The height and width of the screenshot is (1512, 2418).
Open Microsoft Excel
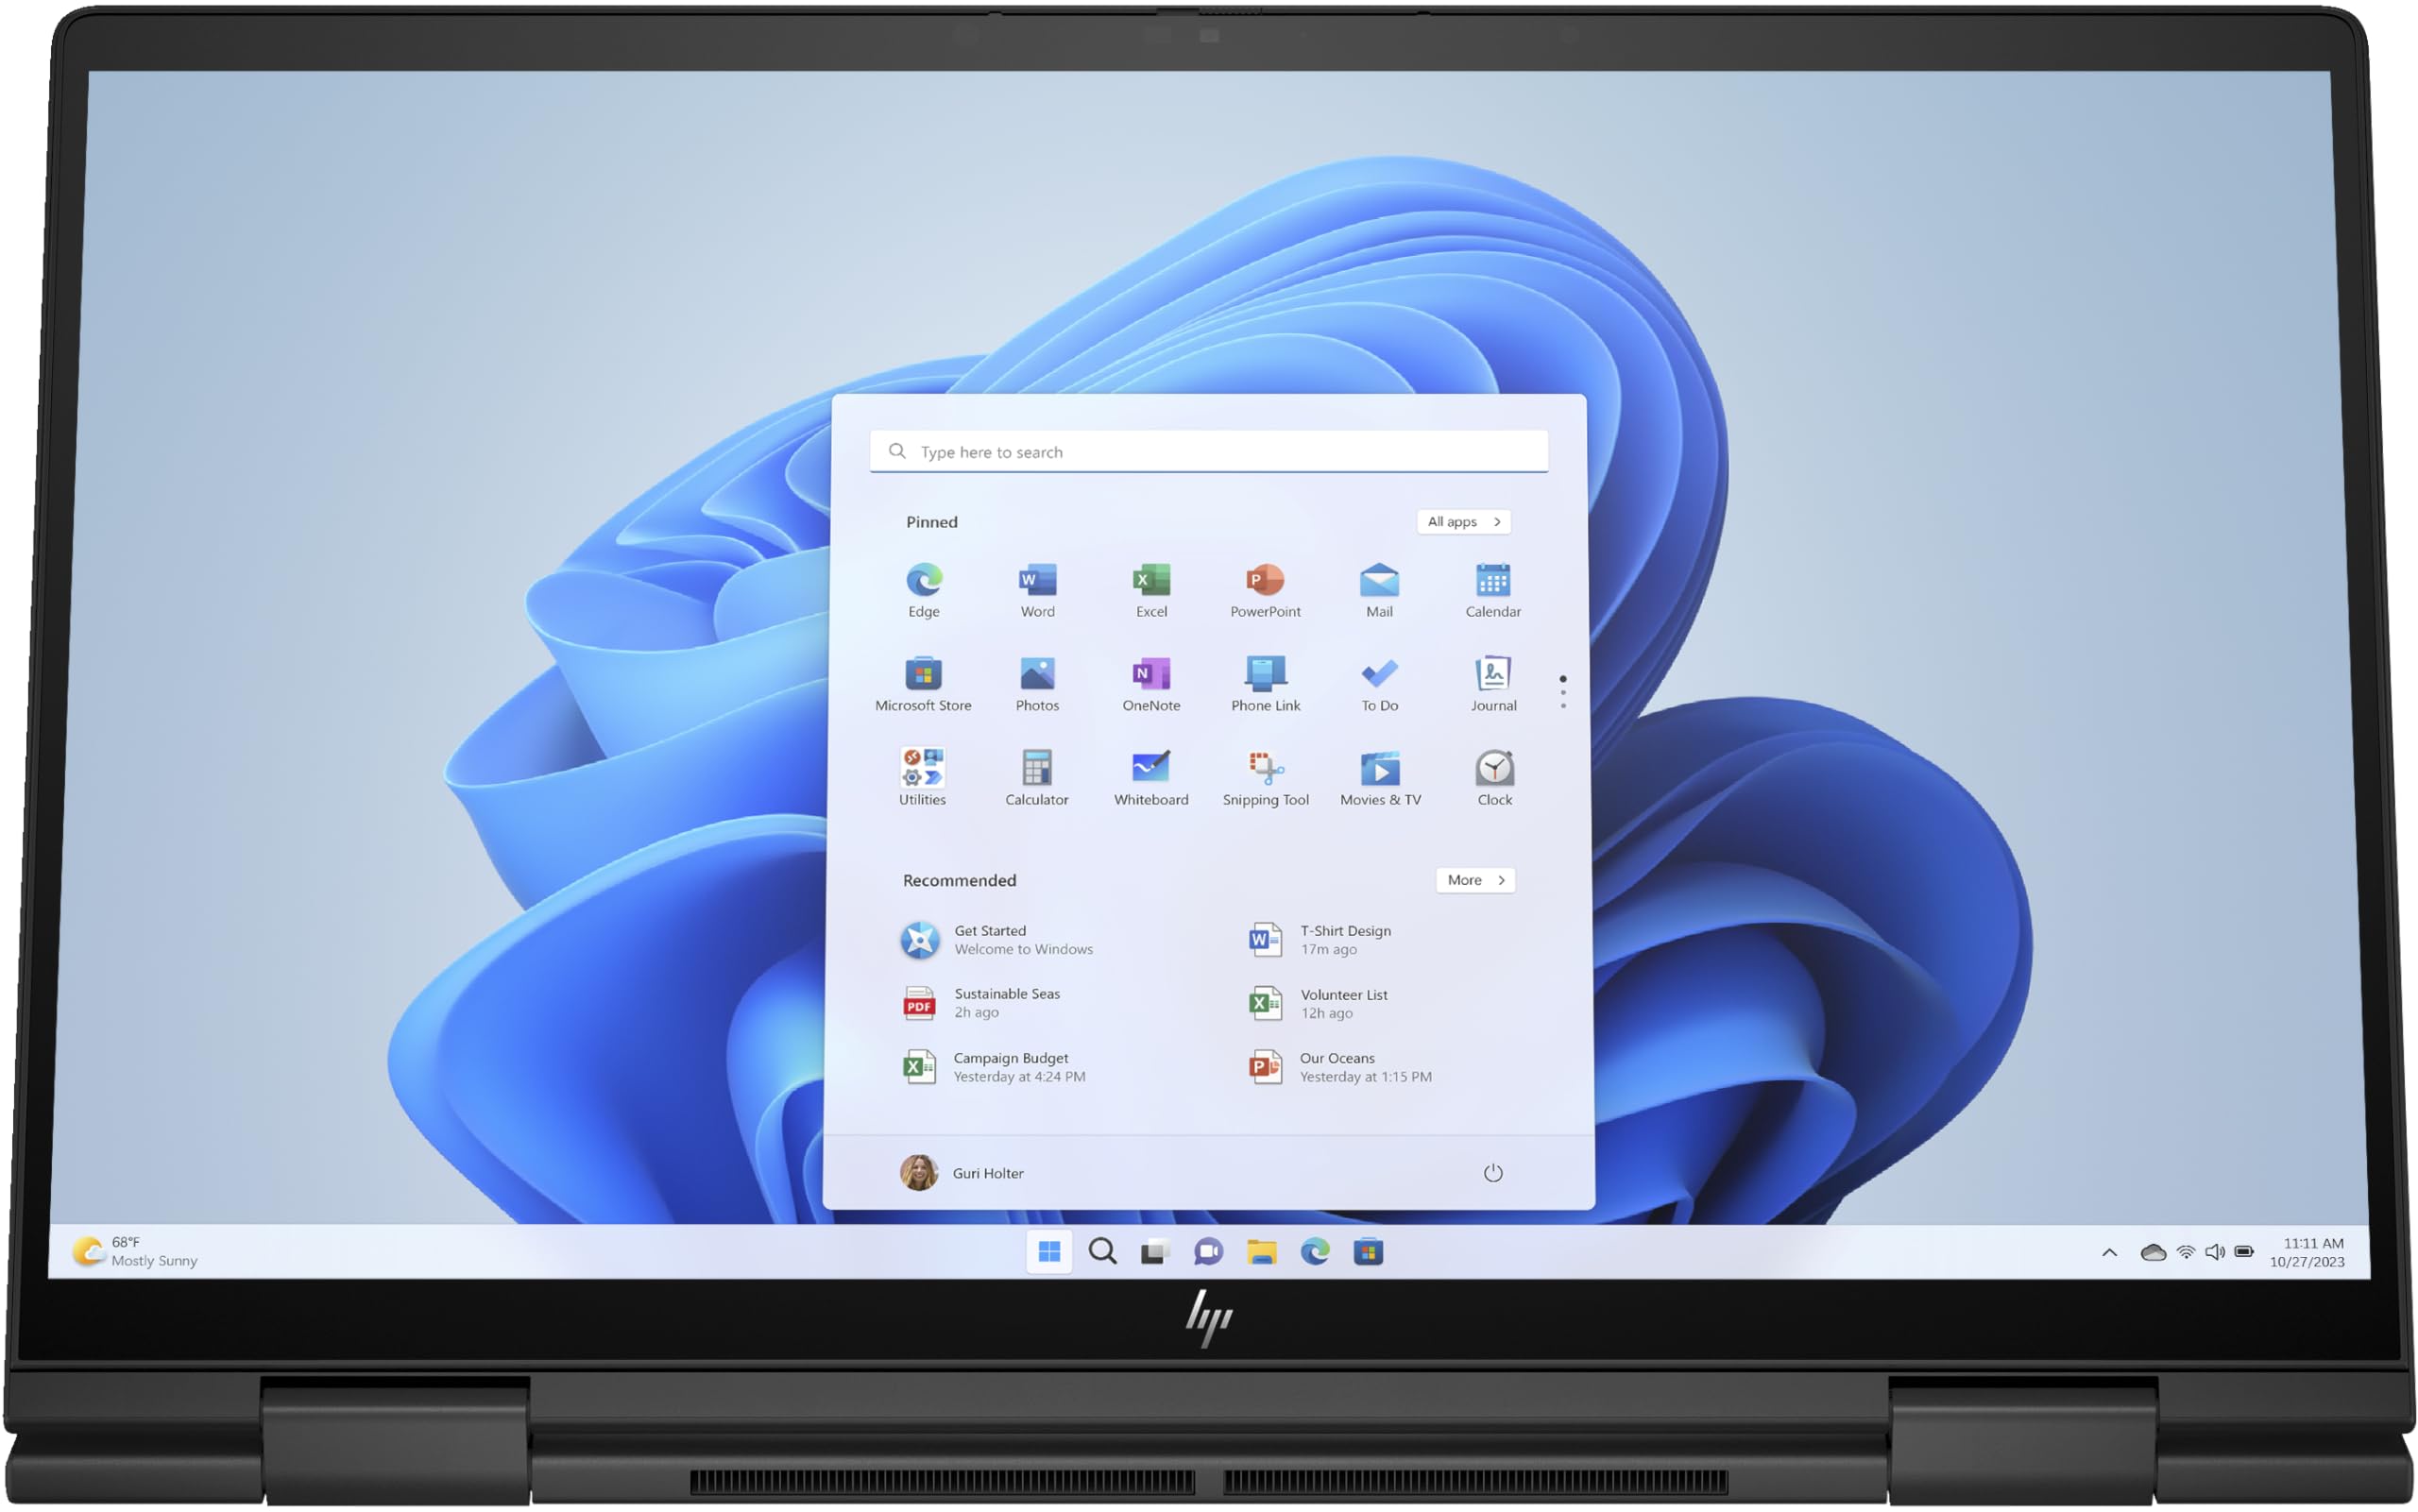pos(1149,582)
